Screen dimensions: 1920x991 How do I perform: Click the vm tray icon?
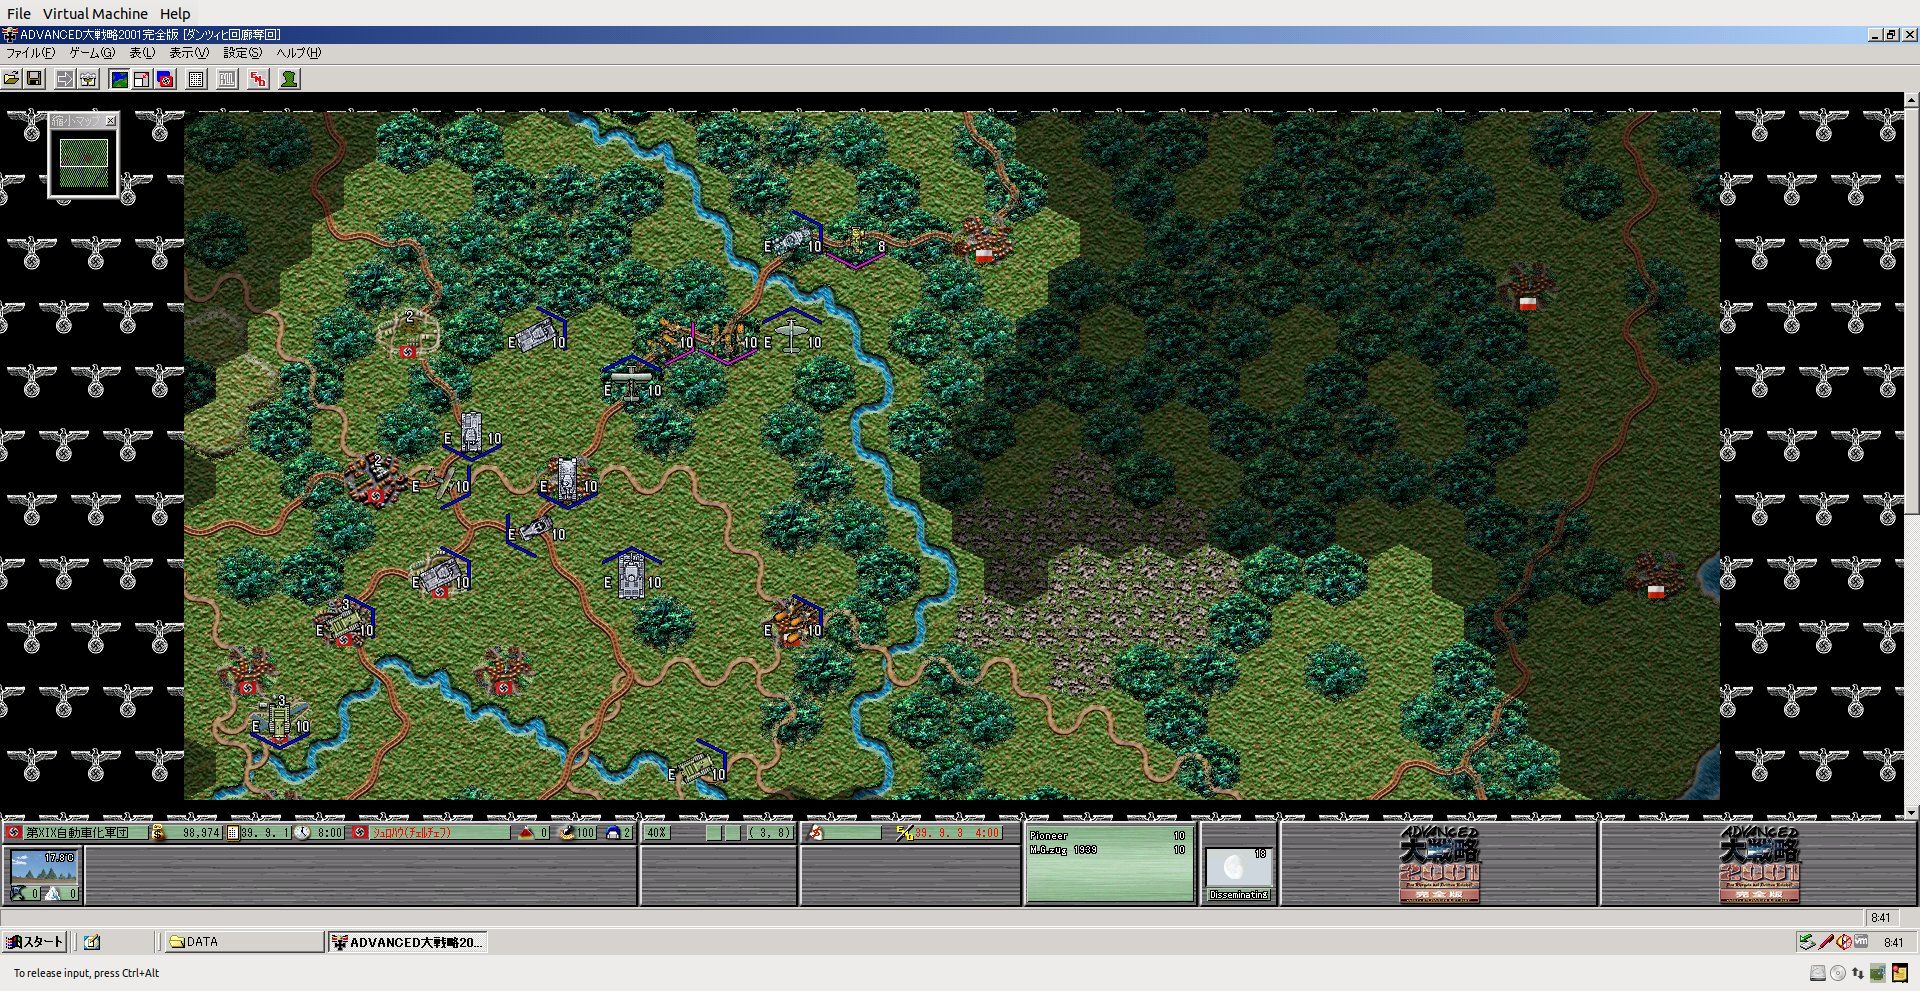click(1861, 942)
